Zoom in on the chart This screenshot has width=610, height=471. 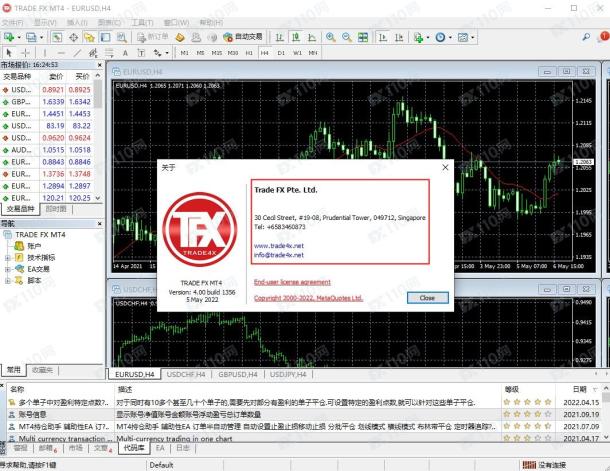click(x=331, y=37)
